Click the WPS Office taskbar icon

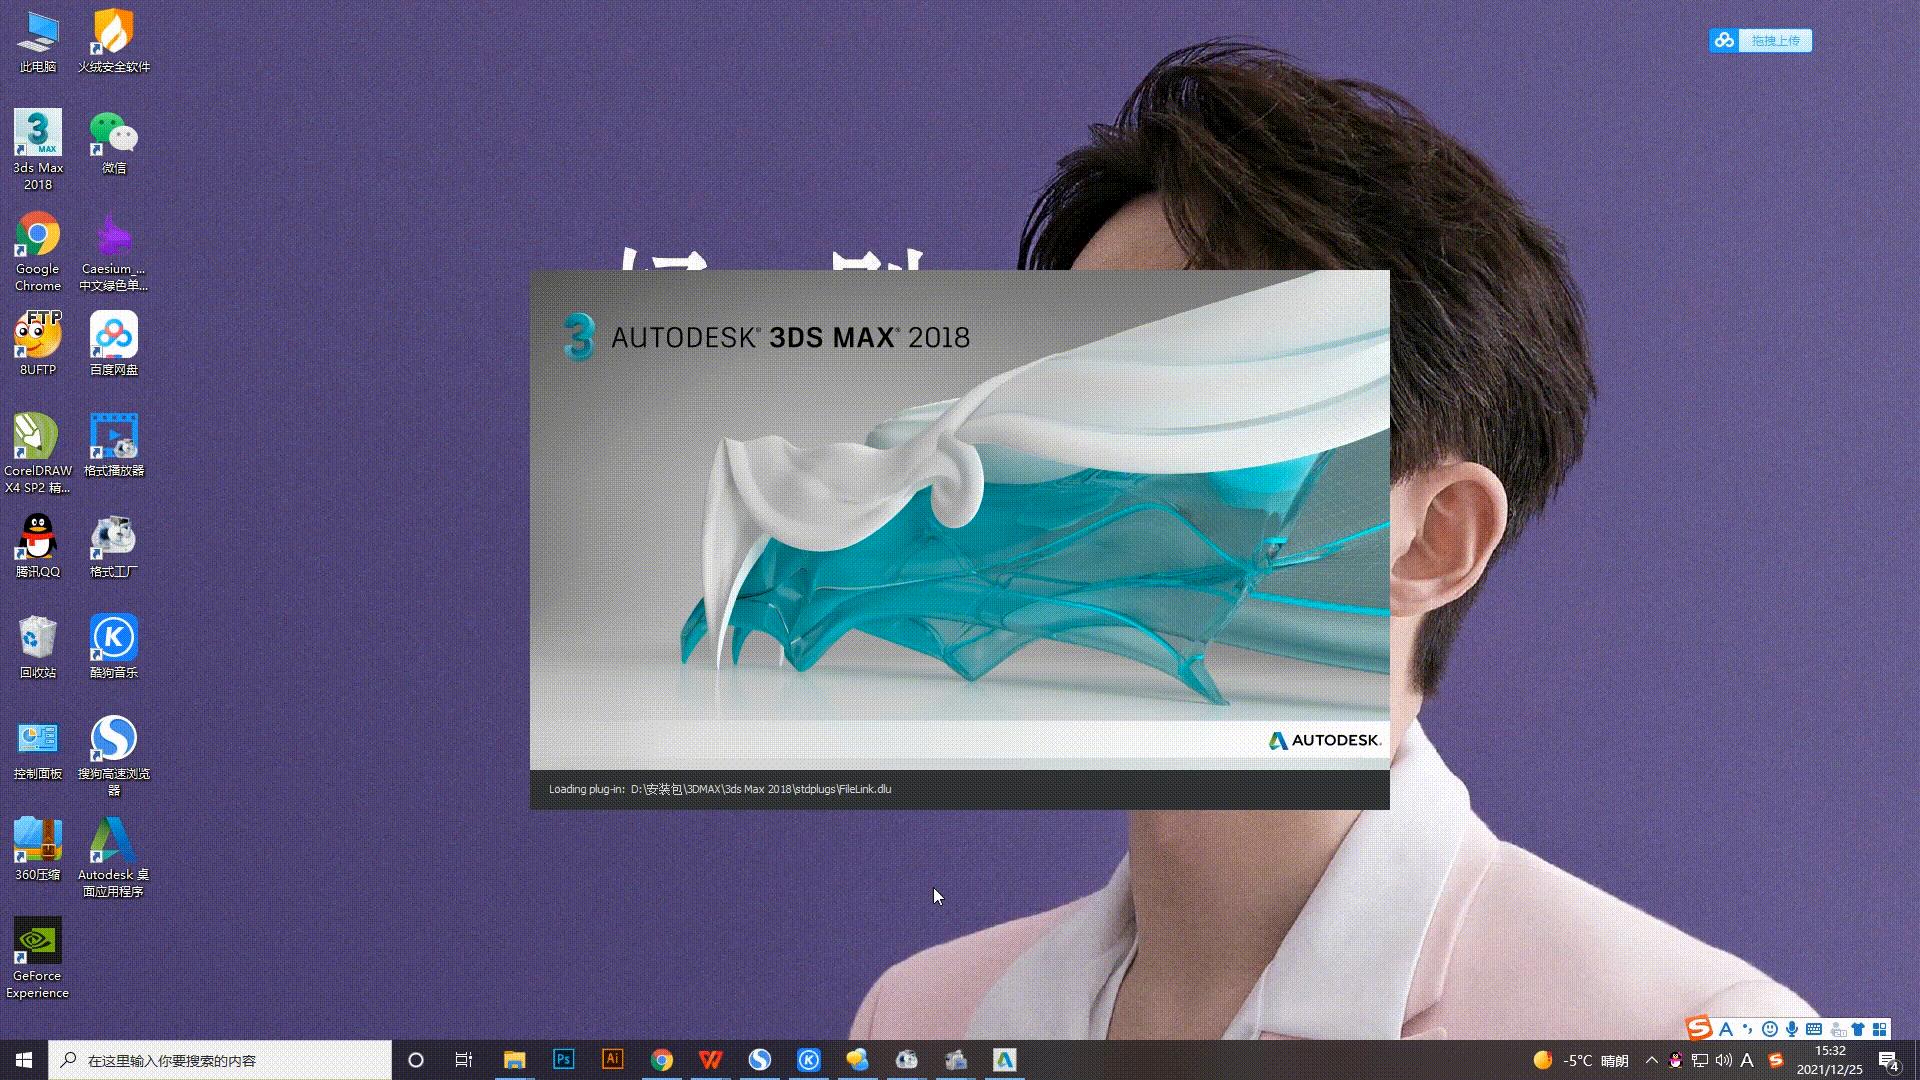point(711,1059)
